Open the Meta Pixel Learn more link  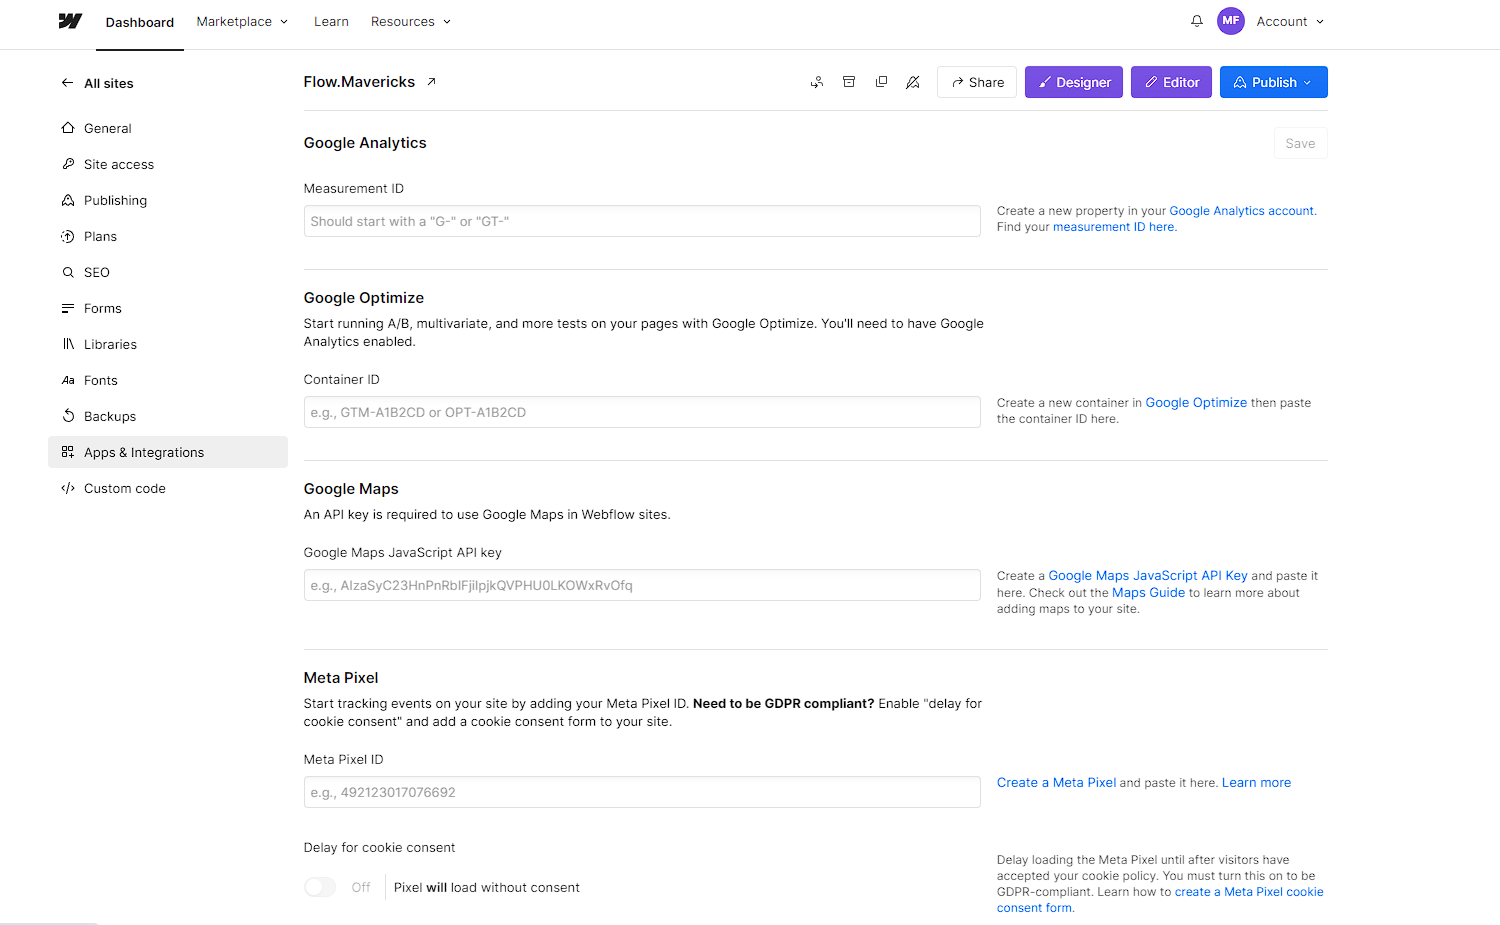(1256, 783)
